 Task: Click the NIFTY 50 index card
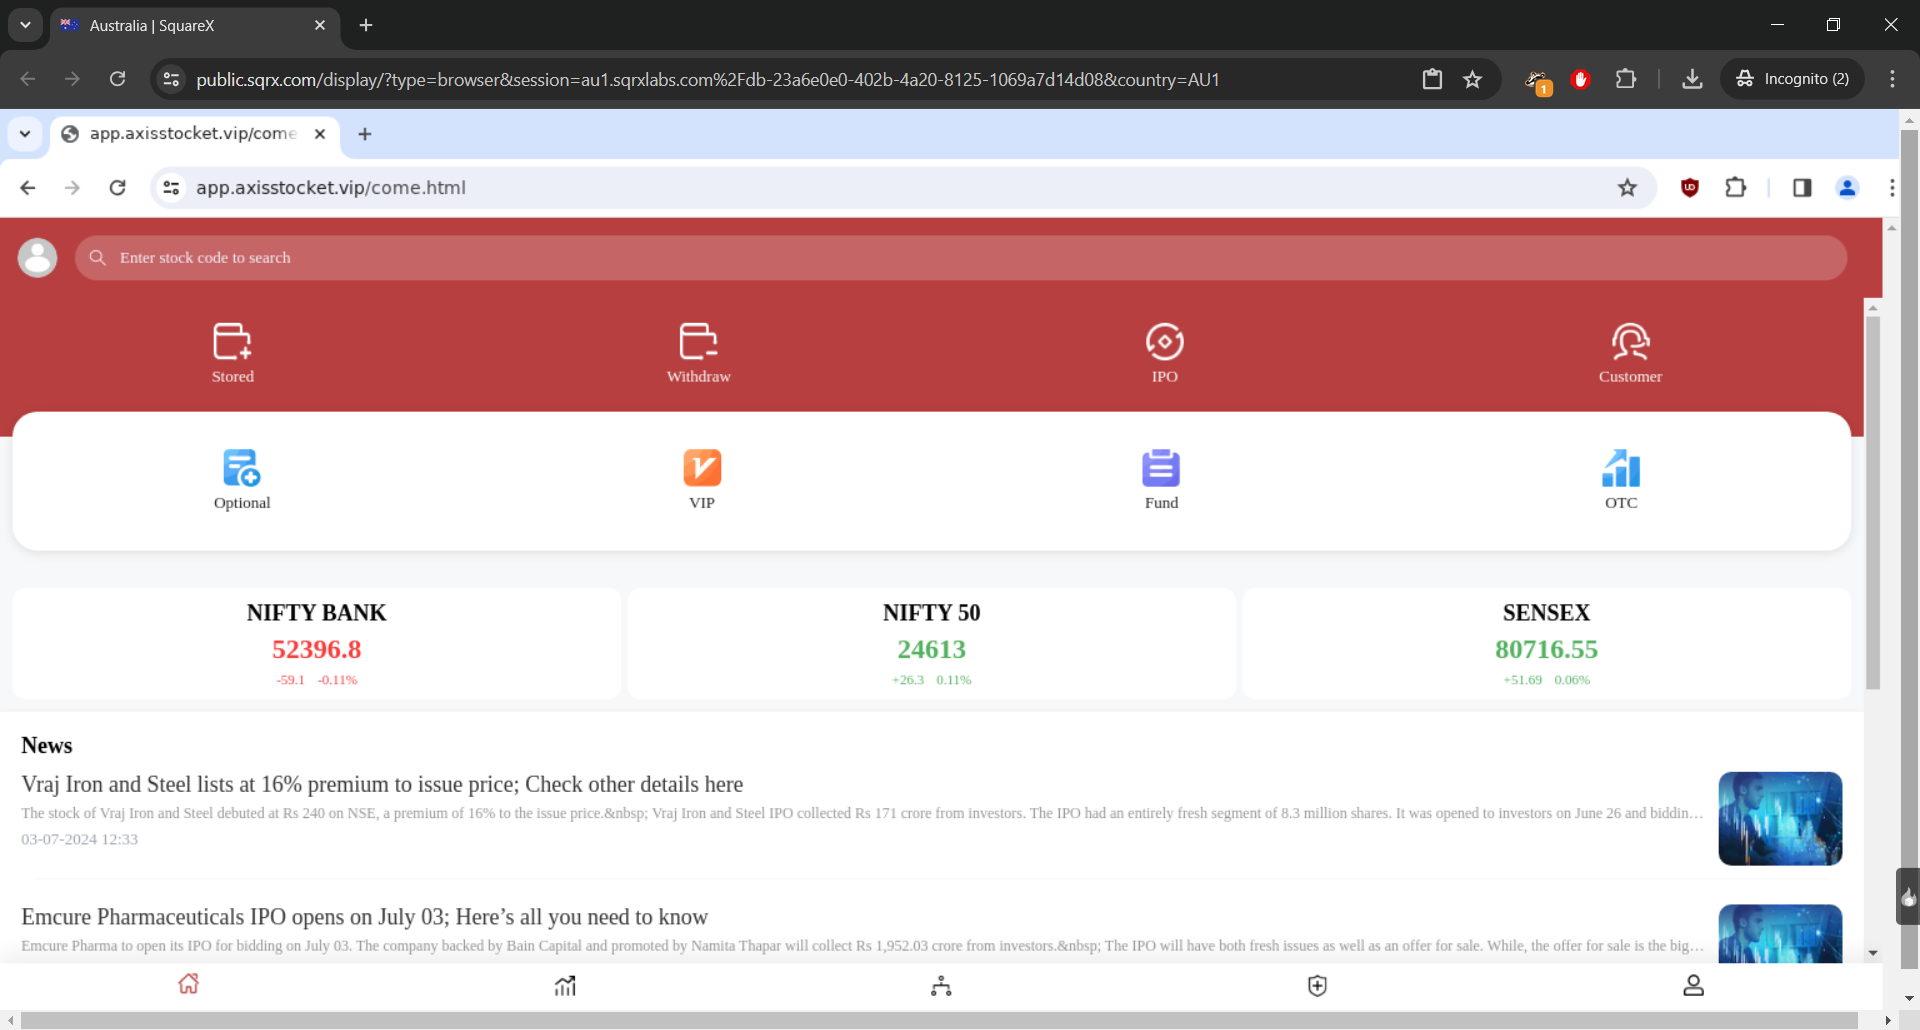point(931,644)
